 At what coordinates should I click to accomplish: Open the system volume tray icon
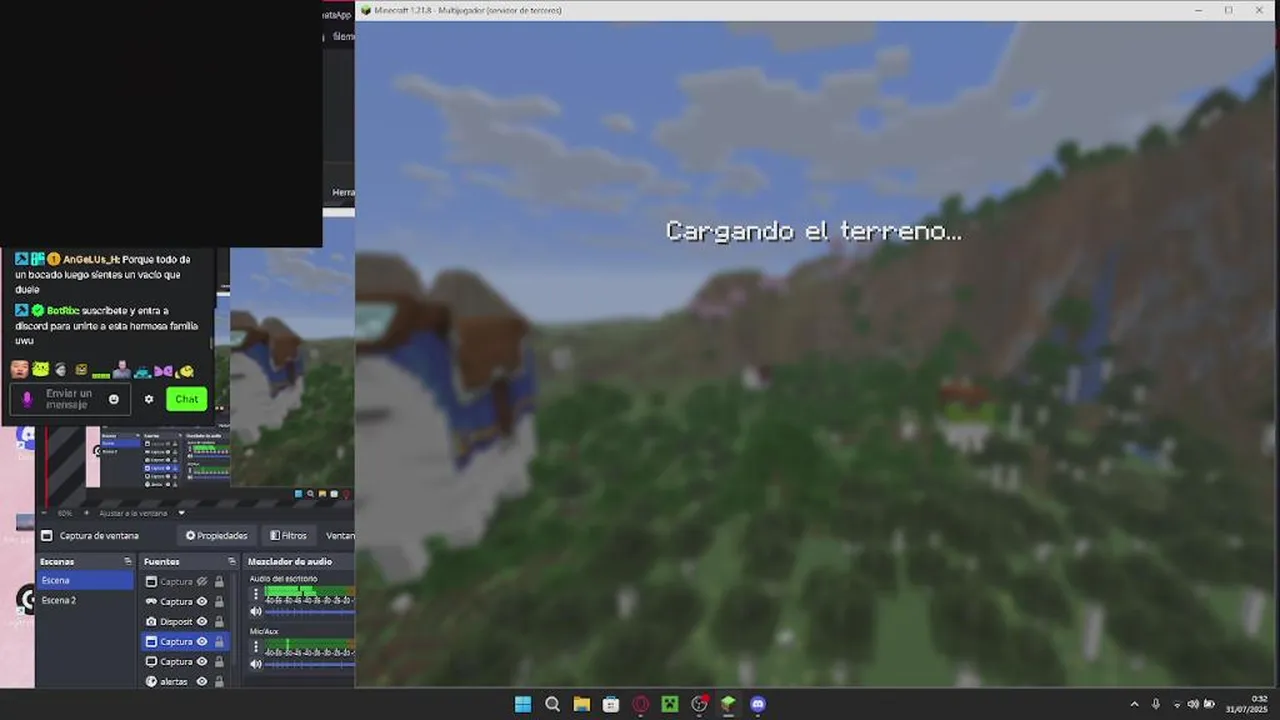click(x=1193, y=704)
